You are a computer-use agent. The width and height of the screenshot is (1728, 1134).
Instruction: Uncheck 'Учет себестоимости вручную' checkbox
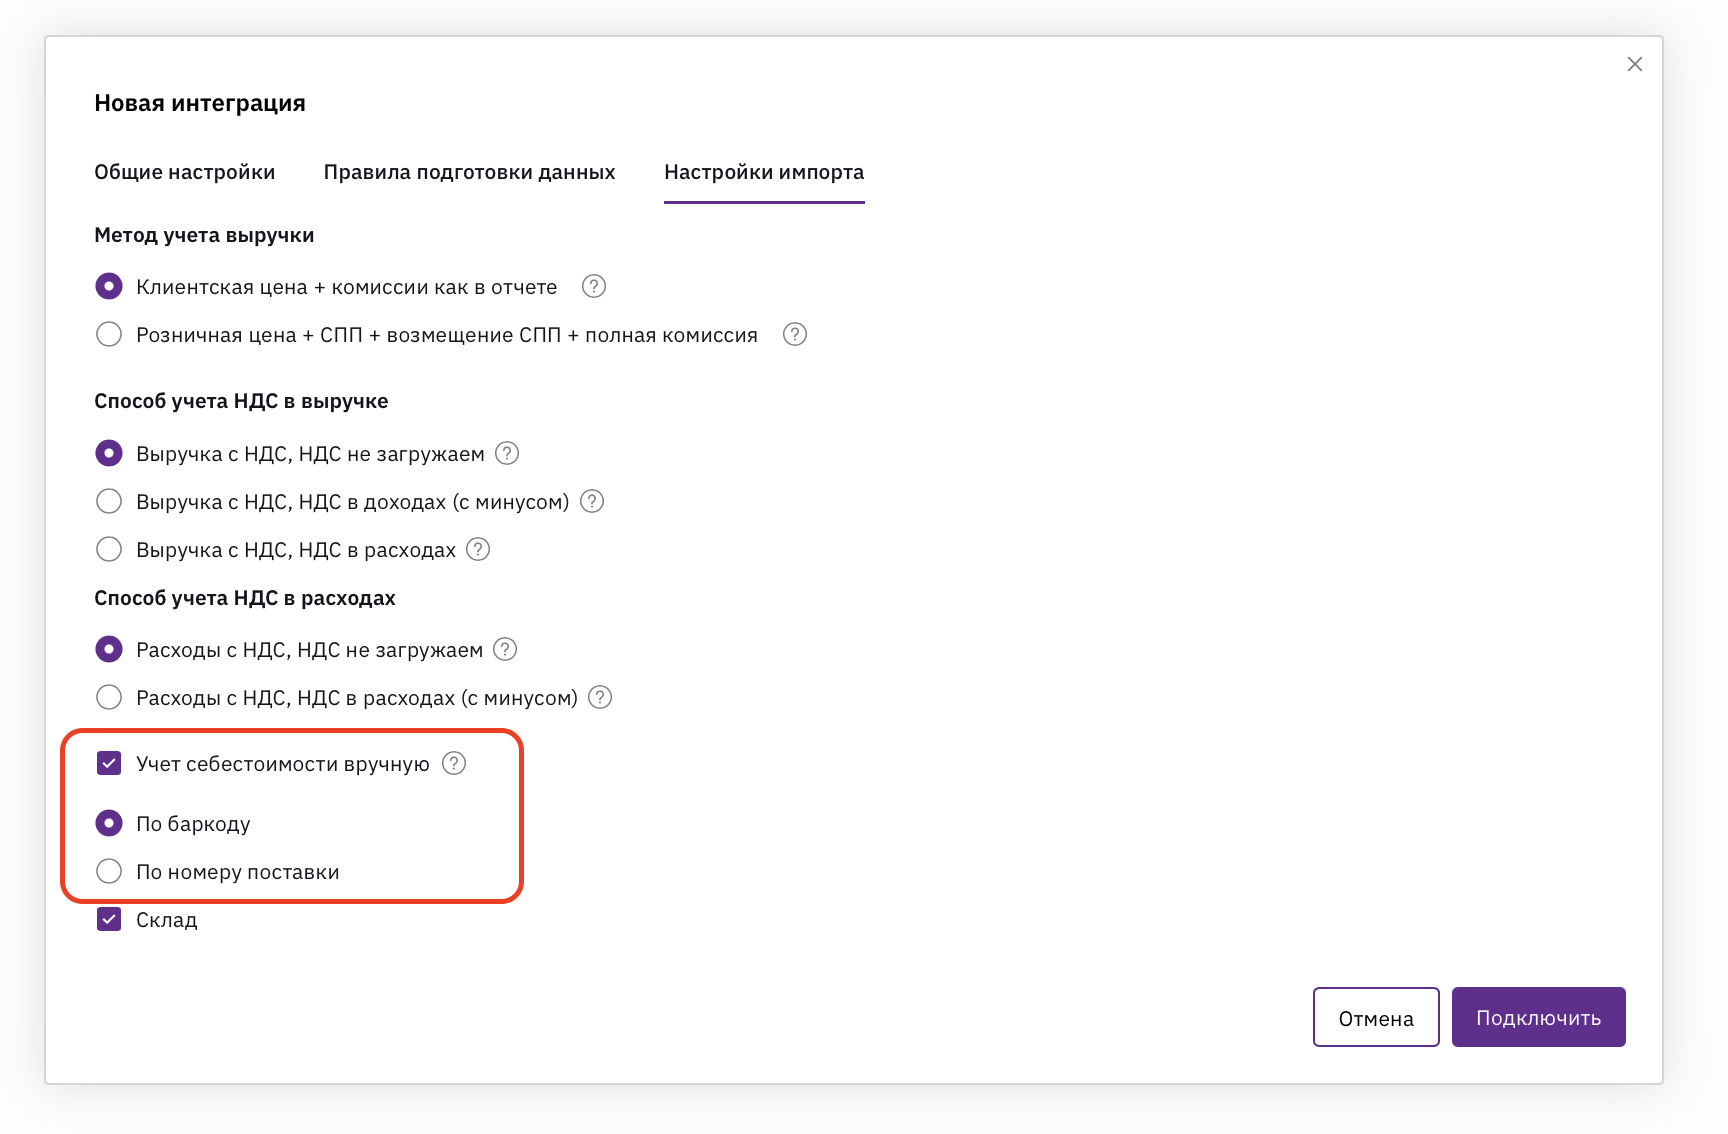tap(109, 764)
